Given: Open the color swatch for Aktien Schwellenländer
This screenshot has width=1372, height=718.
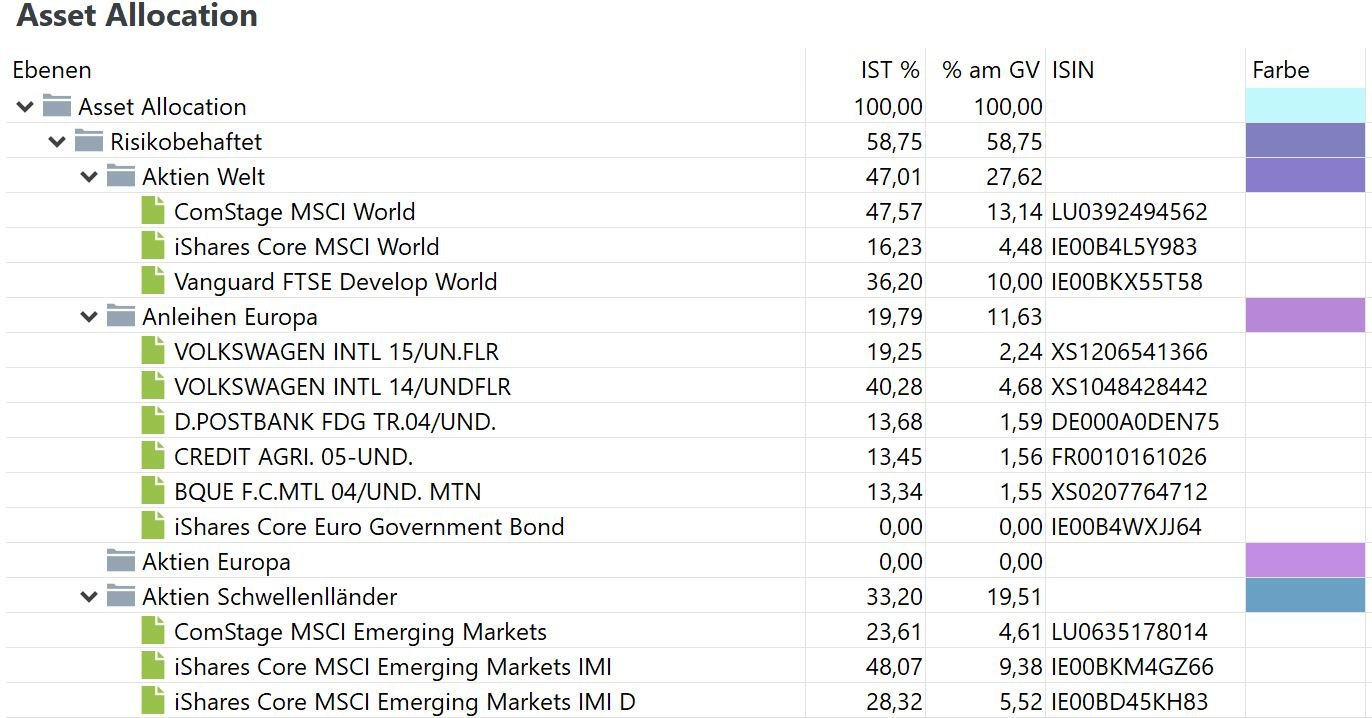Looking at the screenshot, I should 1305,596.
